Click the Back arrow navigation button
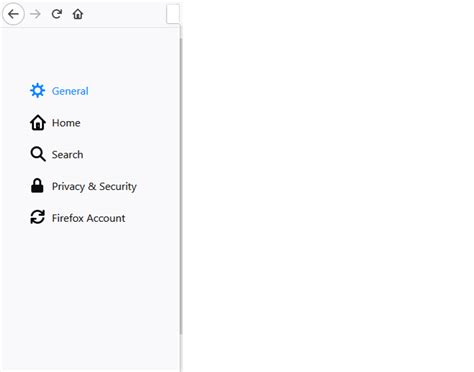The width and height of the screenshot is (474, 372). 13,14
